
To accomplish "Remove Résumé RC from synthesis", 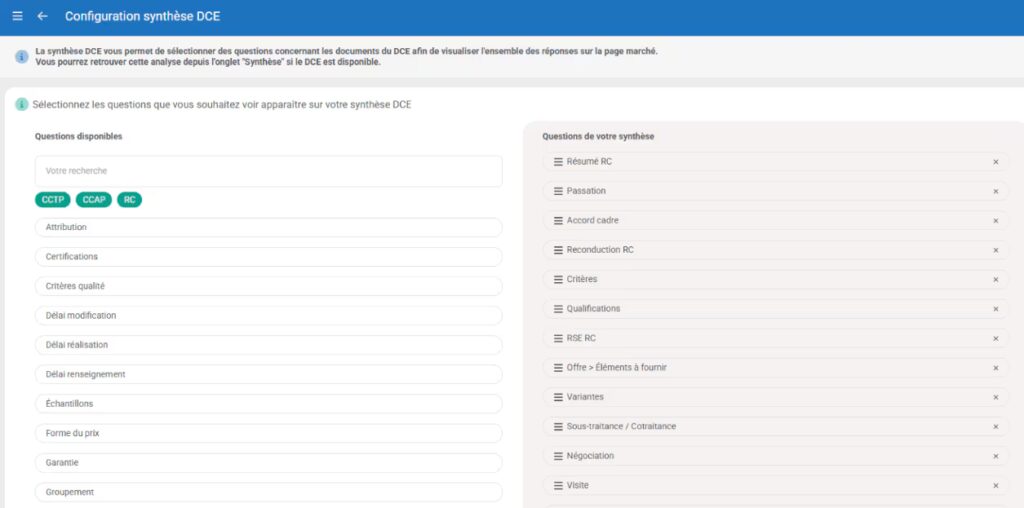I will [x=995, y=162].
